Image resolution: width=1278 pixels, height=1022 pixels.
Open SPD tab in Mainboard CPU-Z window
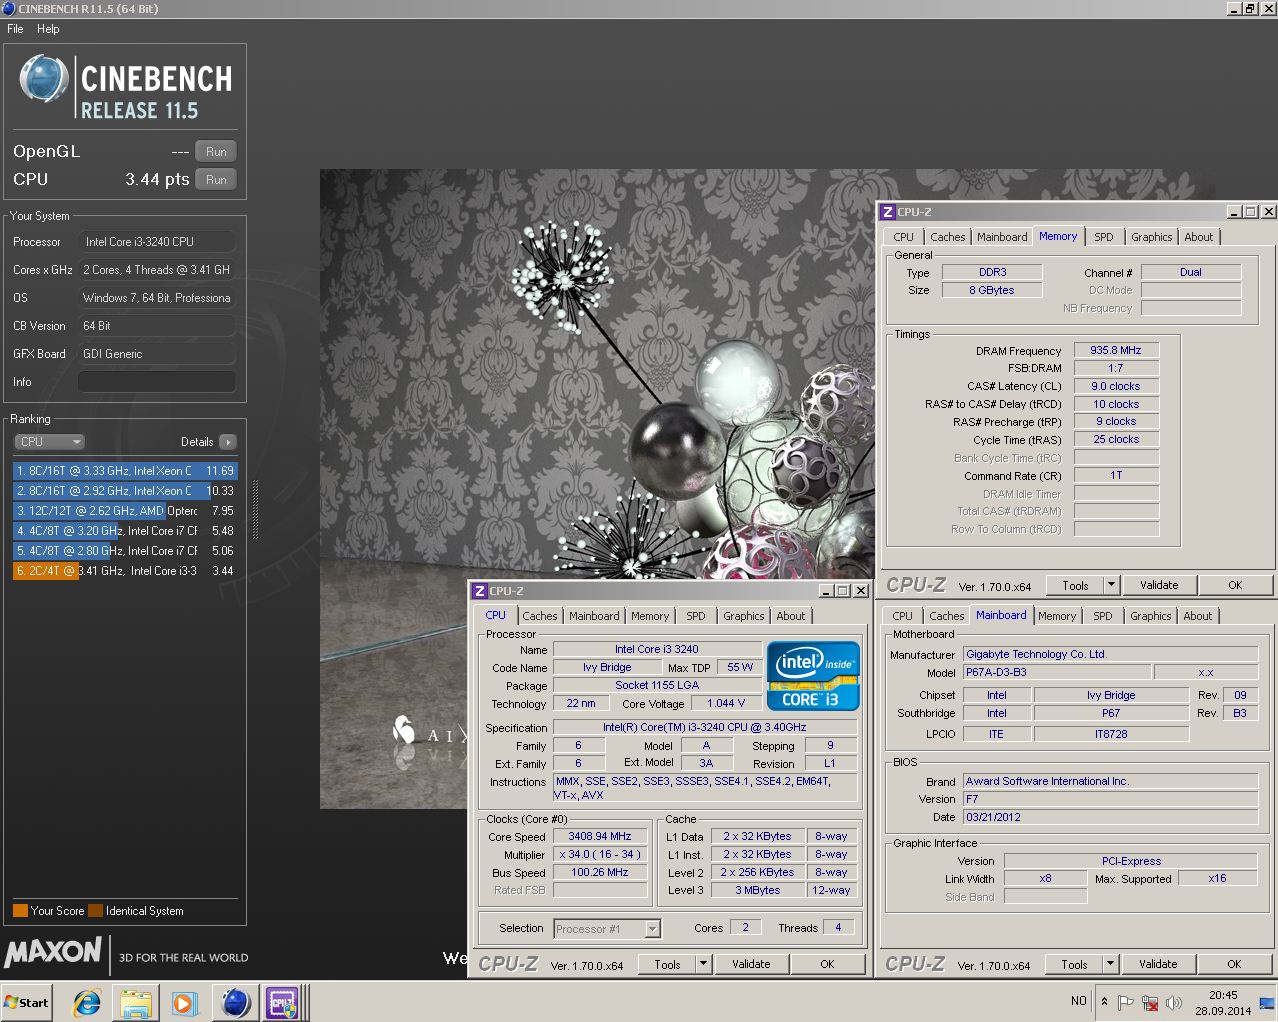click(x=1102, y=616)
